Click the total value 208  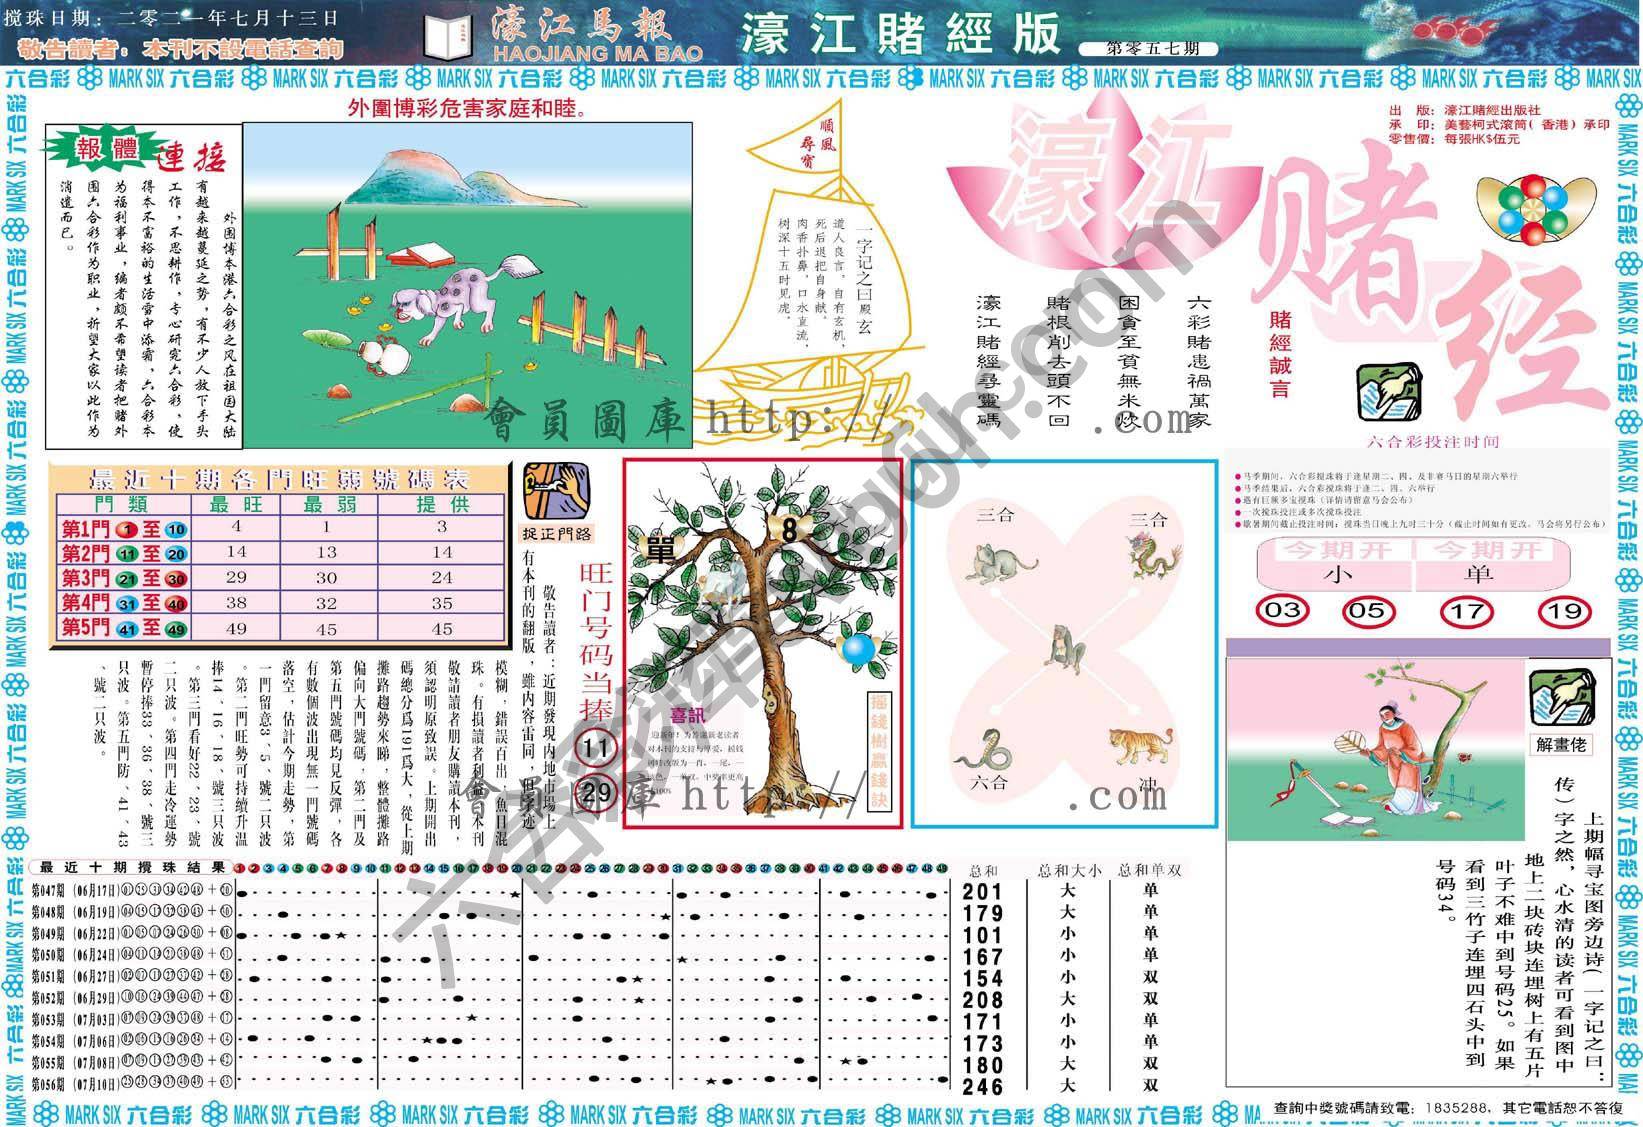982,1000
